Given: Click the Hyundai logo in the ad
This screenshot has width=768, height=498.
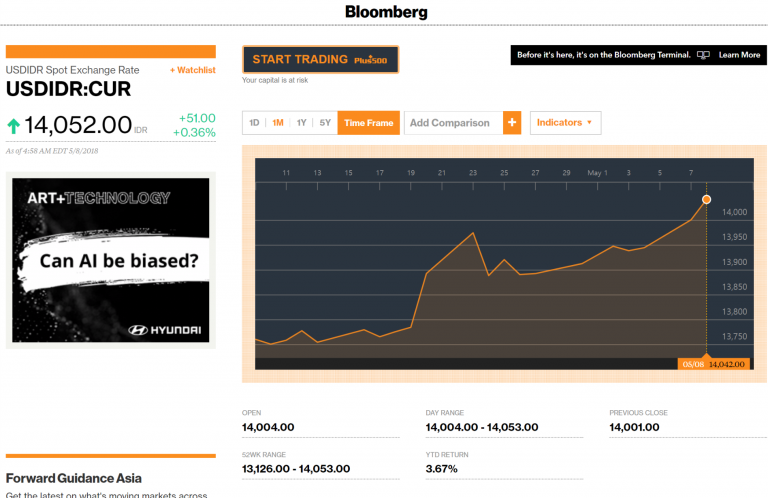Looking at the screenshot, I should (165, 329).
